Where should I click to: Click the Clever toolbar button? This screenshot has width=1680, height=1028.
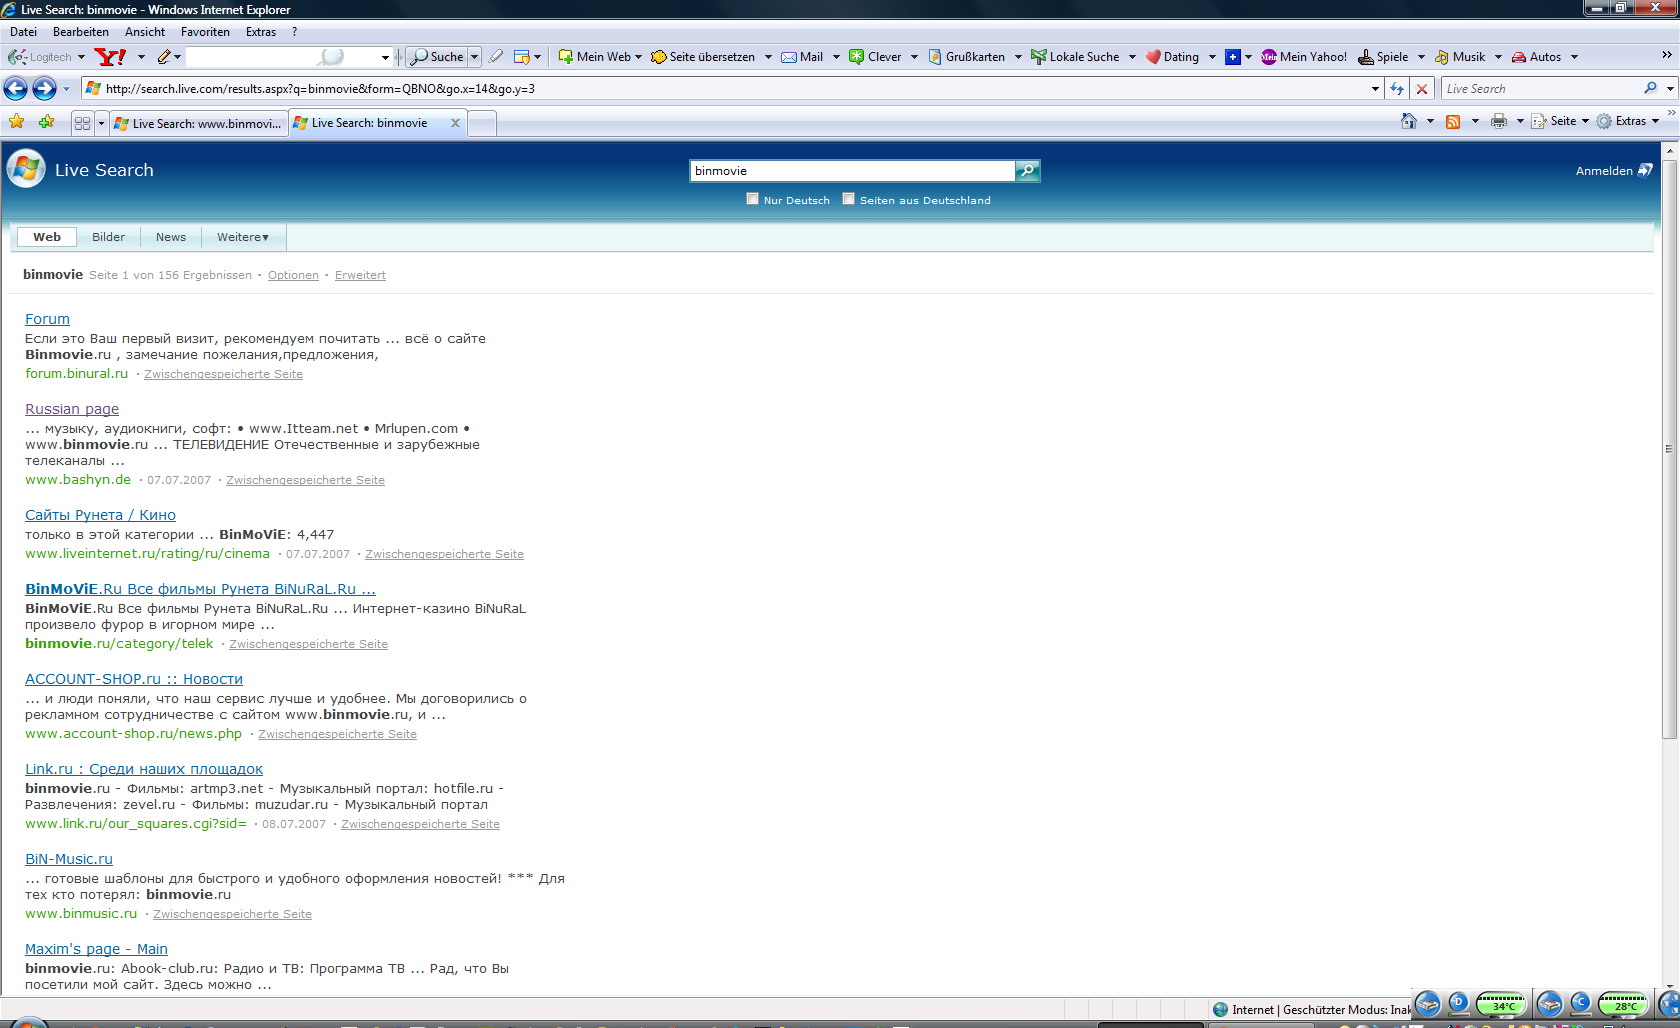point(875,57)
